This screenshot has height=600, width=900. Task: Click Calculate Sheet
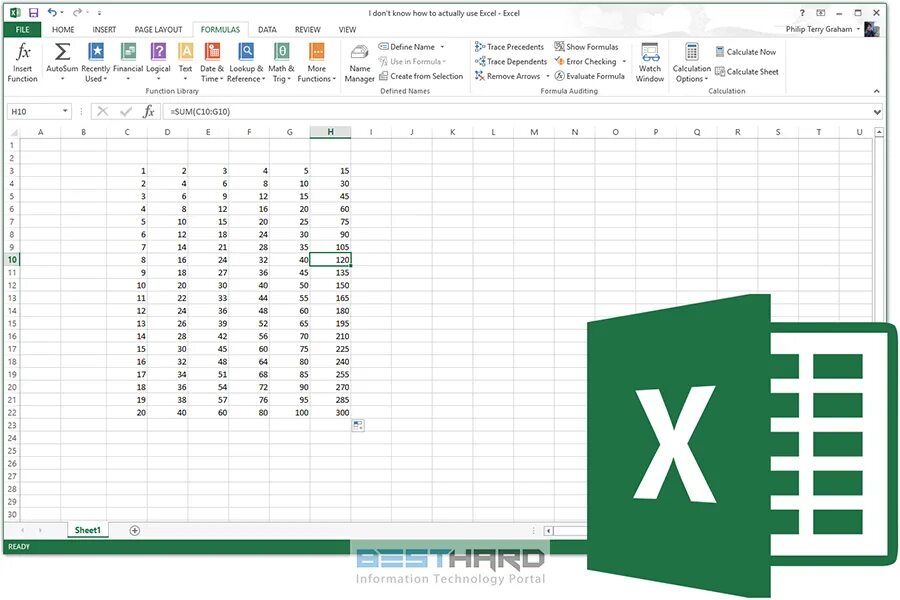coord(747,72)
